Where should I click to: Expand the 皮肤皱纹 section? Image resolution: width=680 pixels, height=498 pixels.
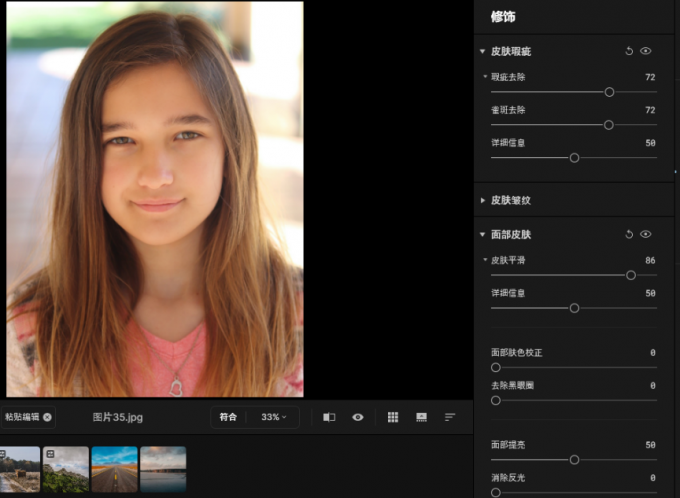483,200
